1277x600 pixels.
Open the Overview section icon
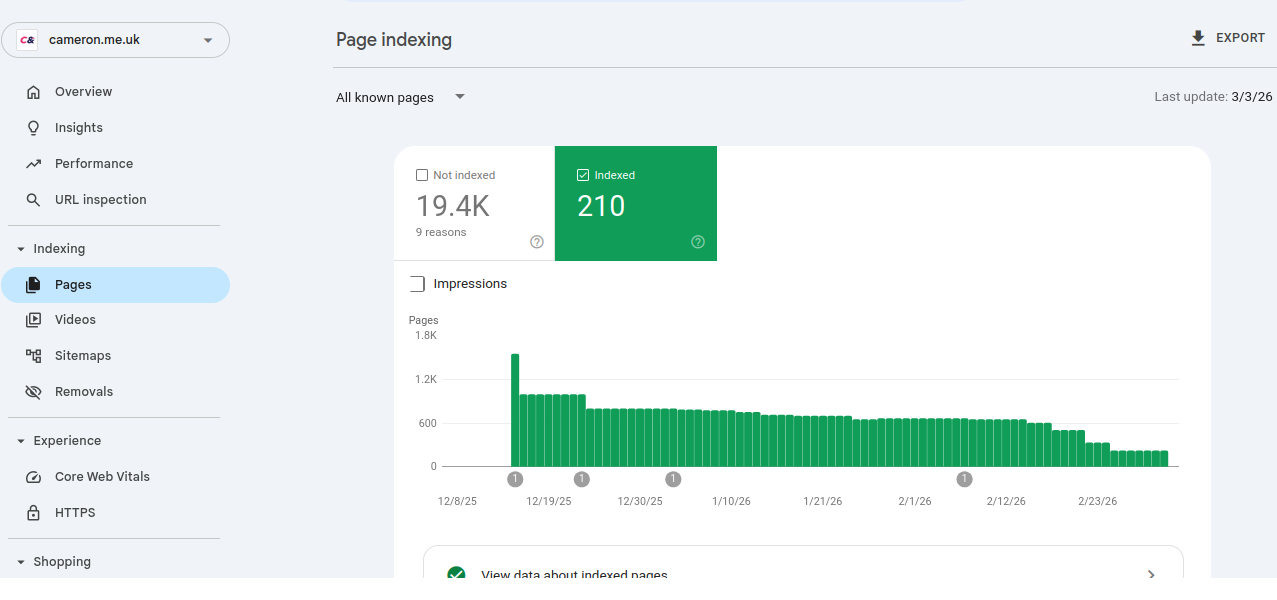(35, 91)
